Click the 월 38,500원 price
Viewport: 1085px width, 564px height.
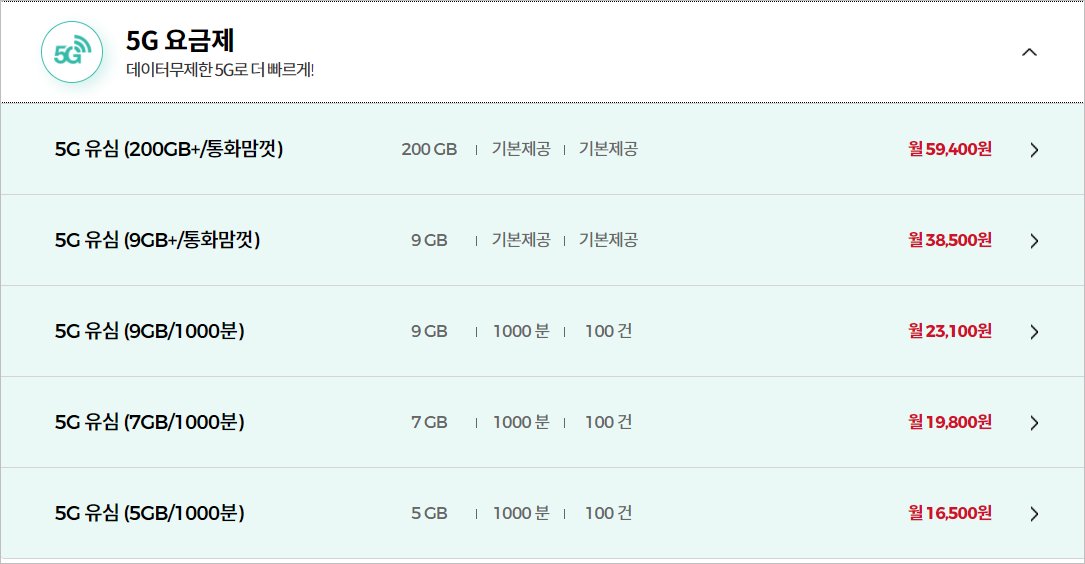pos(950,240)
